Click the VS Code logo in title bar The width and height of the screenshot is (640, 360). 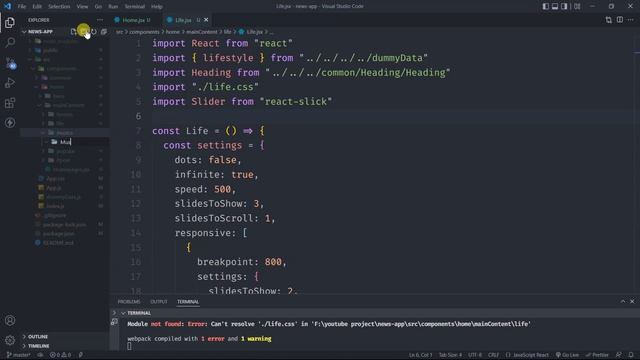[7, 6]
